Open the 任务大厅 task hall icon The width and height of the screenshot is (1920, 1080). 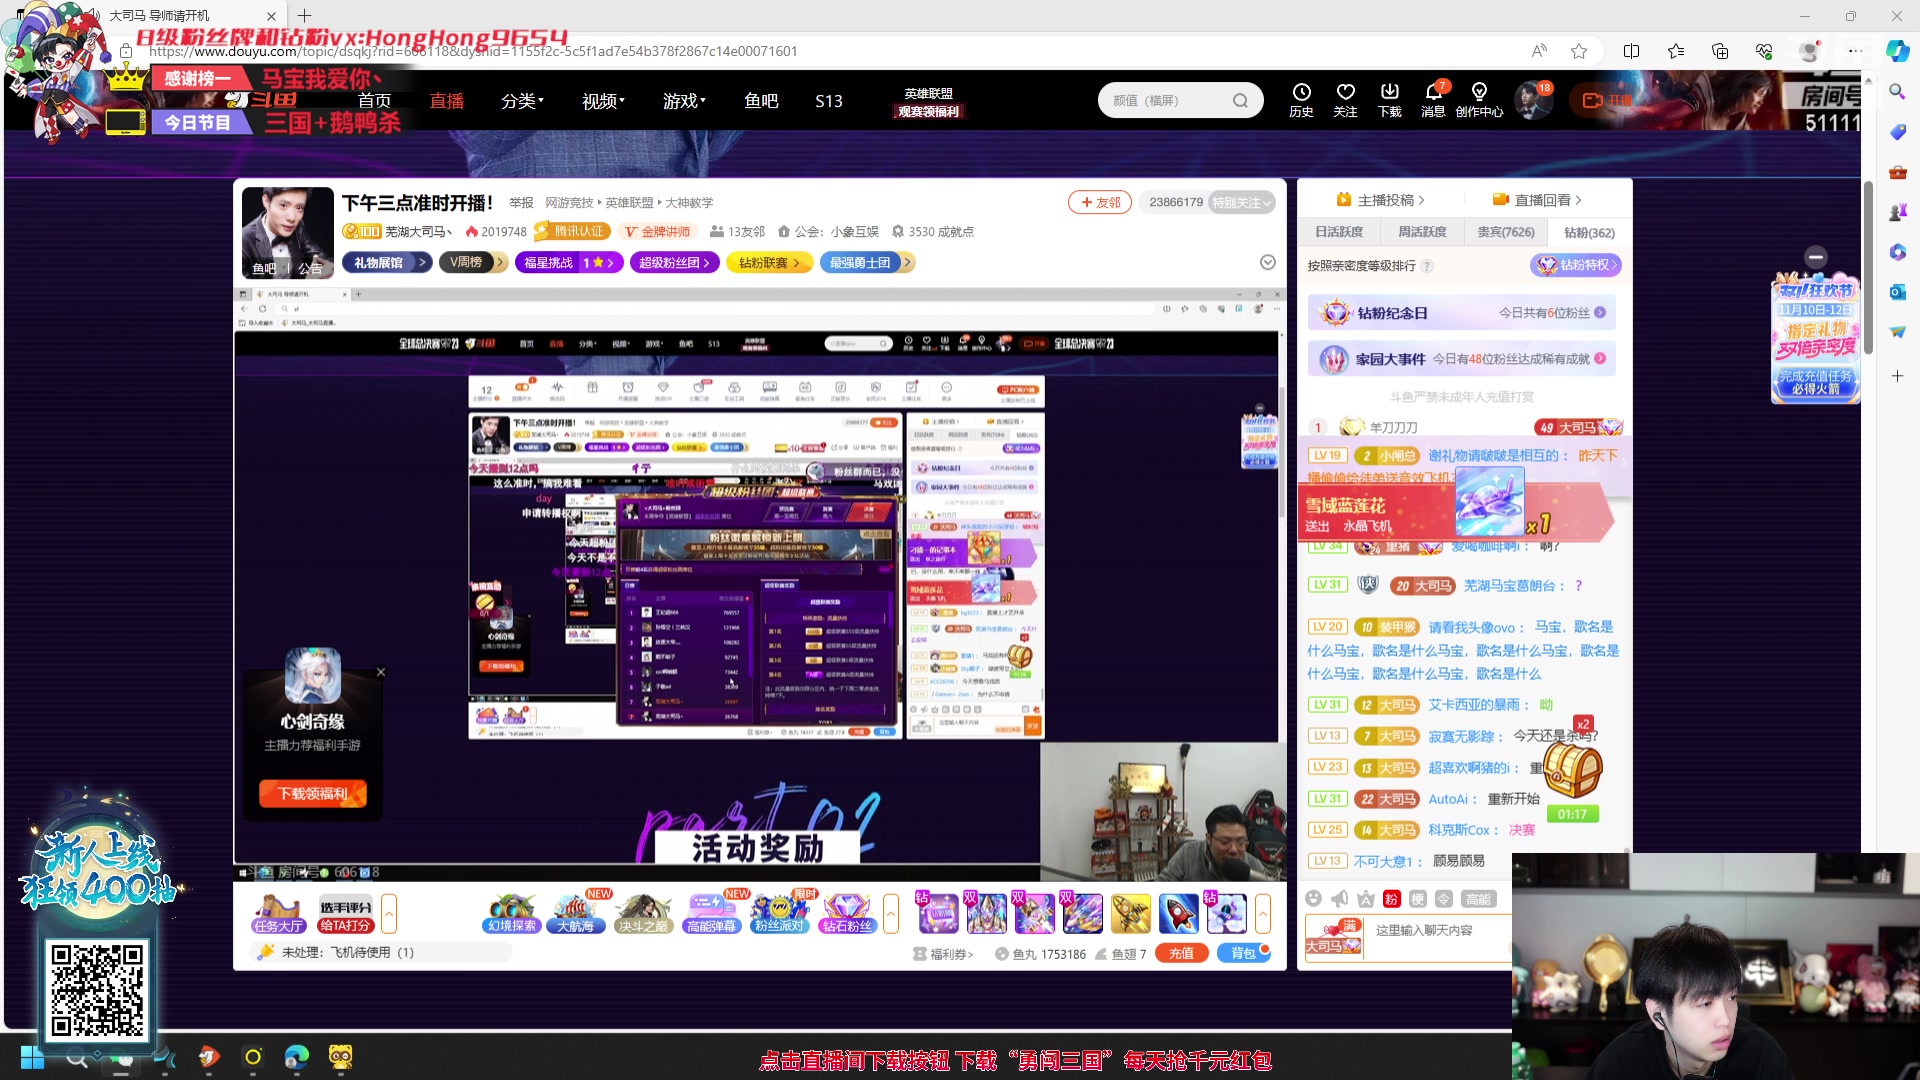click(x=277, y=913)
